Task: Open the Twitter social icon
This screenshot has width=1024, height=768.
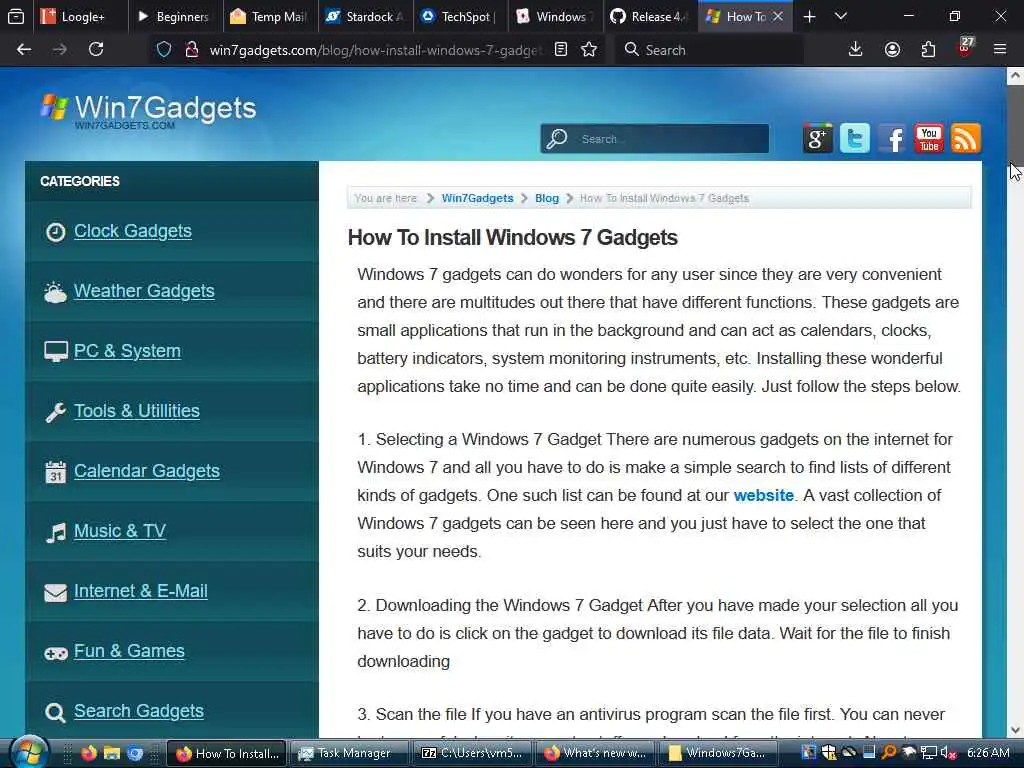Action: coord(854,138)
